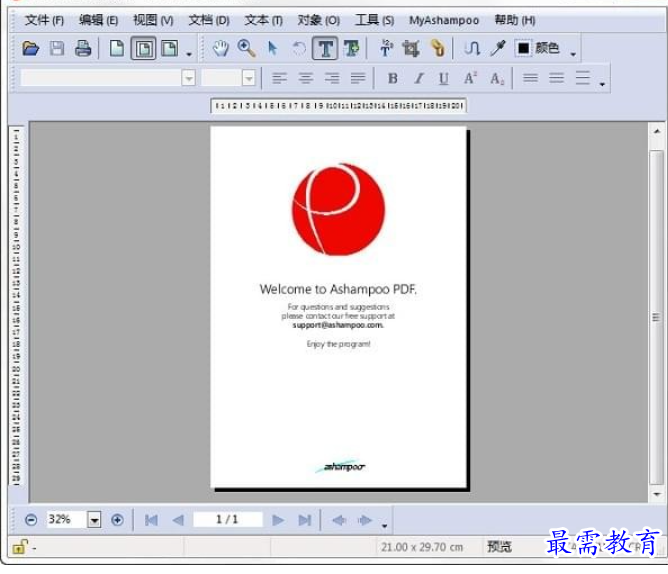668x574 pixels.
Task: Click the padlock security icon in status bar
Action: pos(20,547)
